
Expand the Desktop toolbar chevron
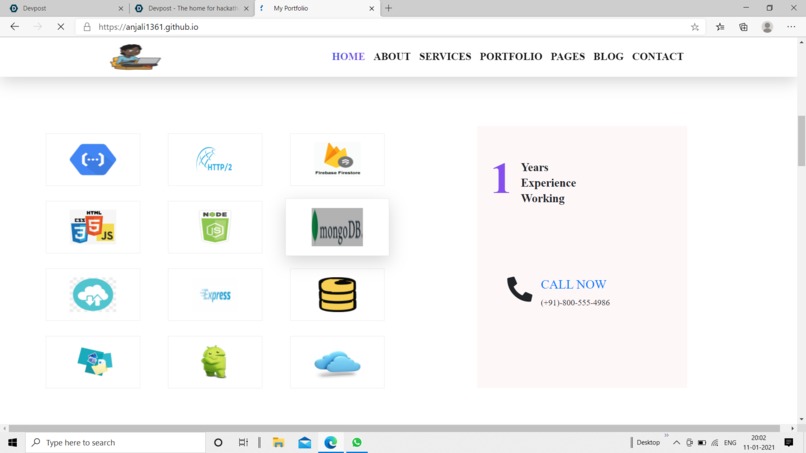[666, 436]
